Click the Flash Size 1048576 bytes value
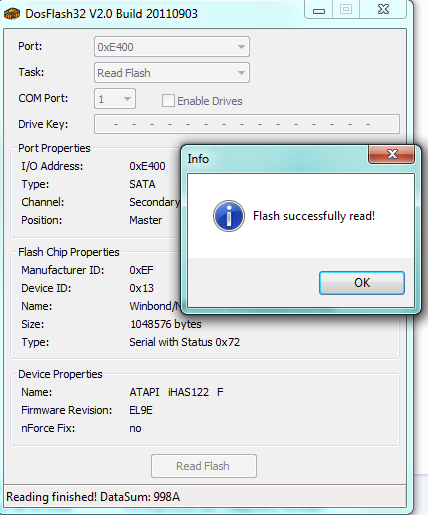The image size is (428, 515). 166,324
